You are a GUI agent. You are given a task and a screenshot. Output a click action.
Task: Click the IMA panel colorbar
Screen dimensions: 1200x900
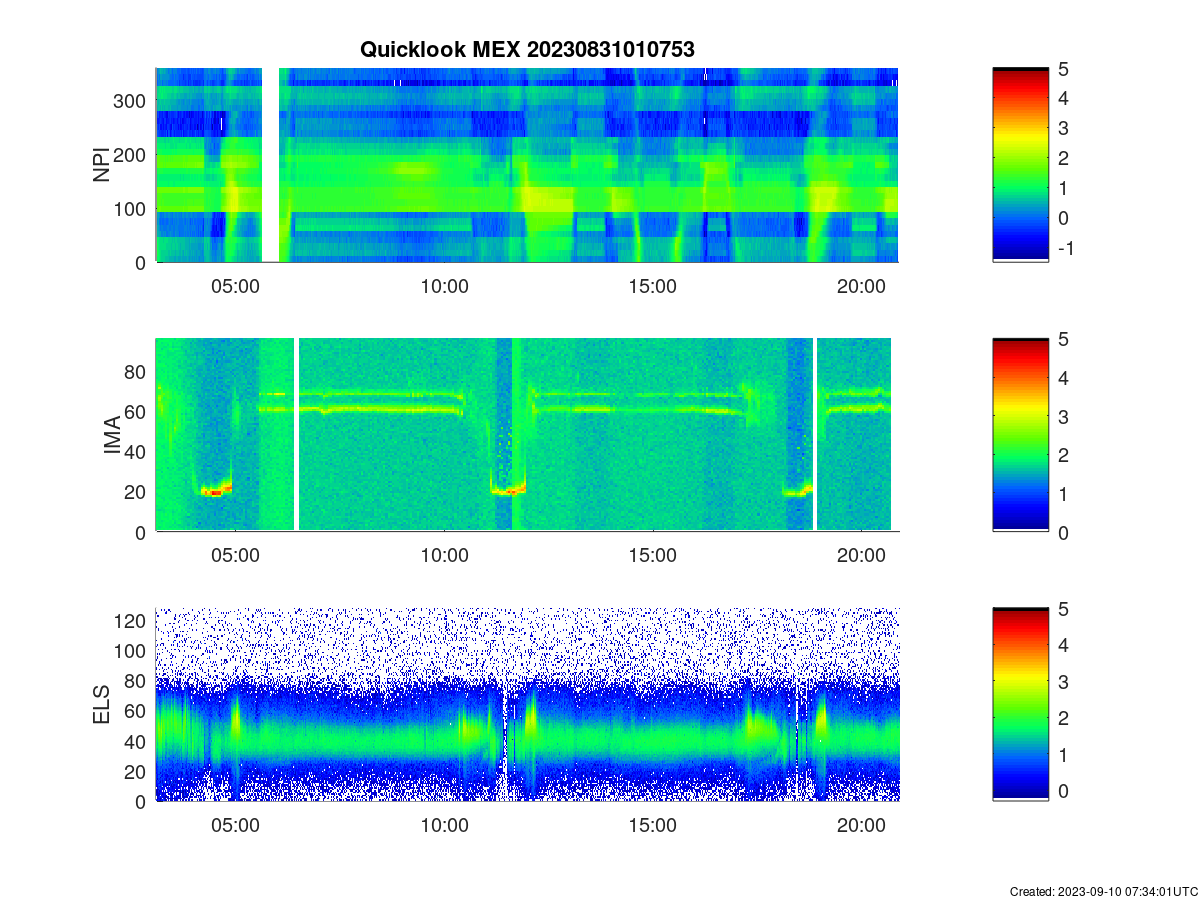click(1020, 435)
